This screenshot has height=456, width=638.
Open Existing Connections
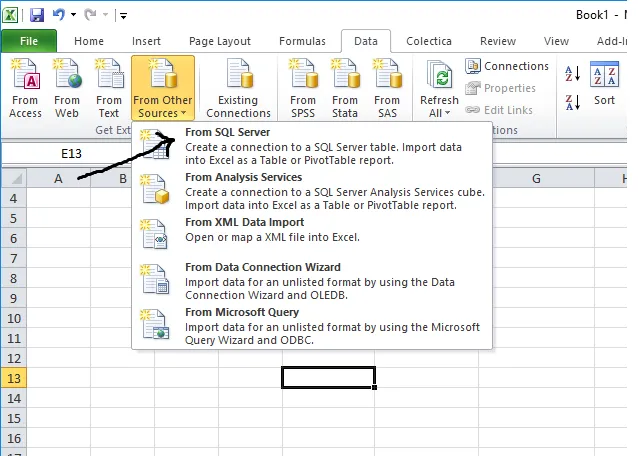pos(238,88)
